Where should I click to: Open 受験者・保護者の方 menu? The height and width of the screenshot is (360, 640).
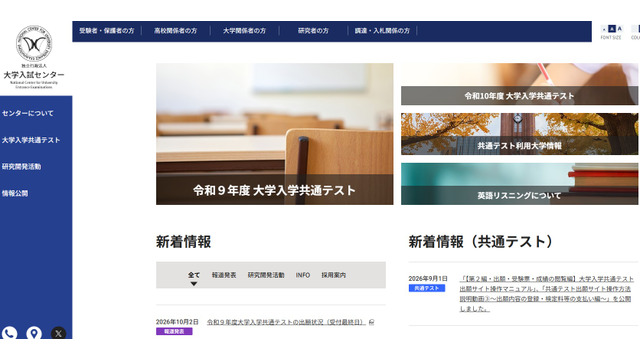coord(107,31)
